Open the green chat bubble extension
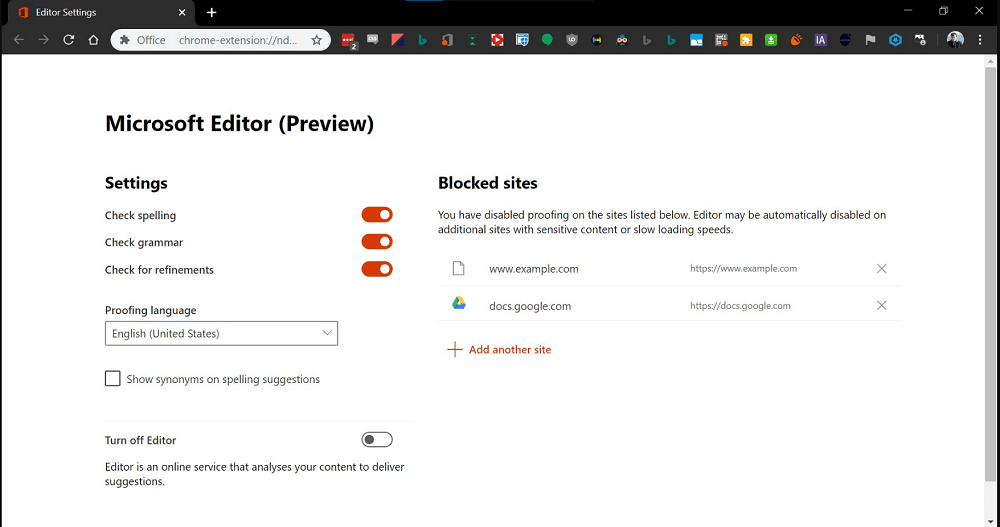The image size is (1000, 527). pos(547,40)
